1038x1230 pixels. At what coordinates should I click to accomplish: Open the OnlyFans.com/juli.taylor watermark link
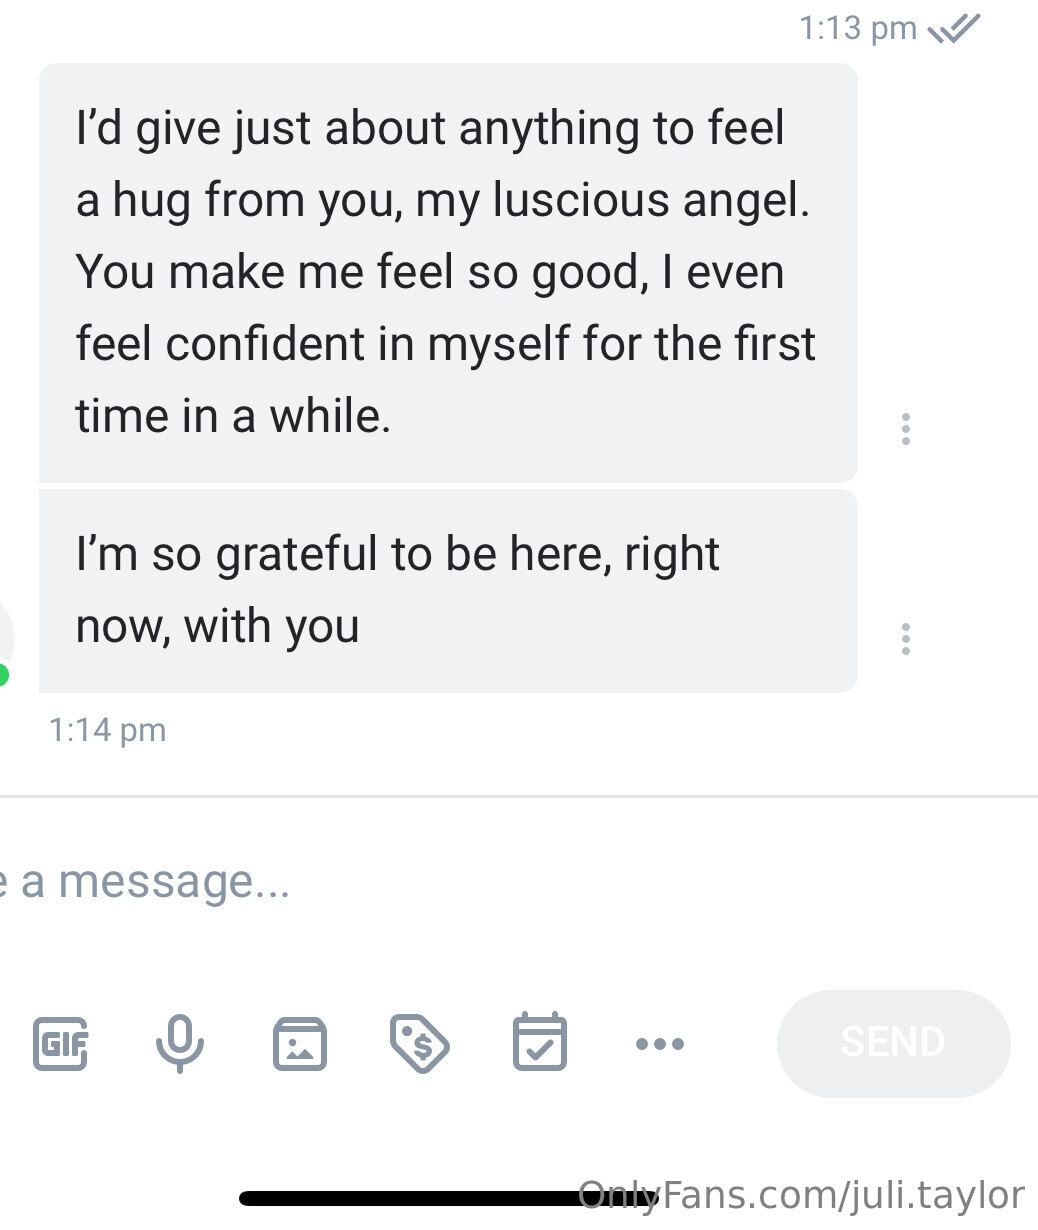point(802,1195)
